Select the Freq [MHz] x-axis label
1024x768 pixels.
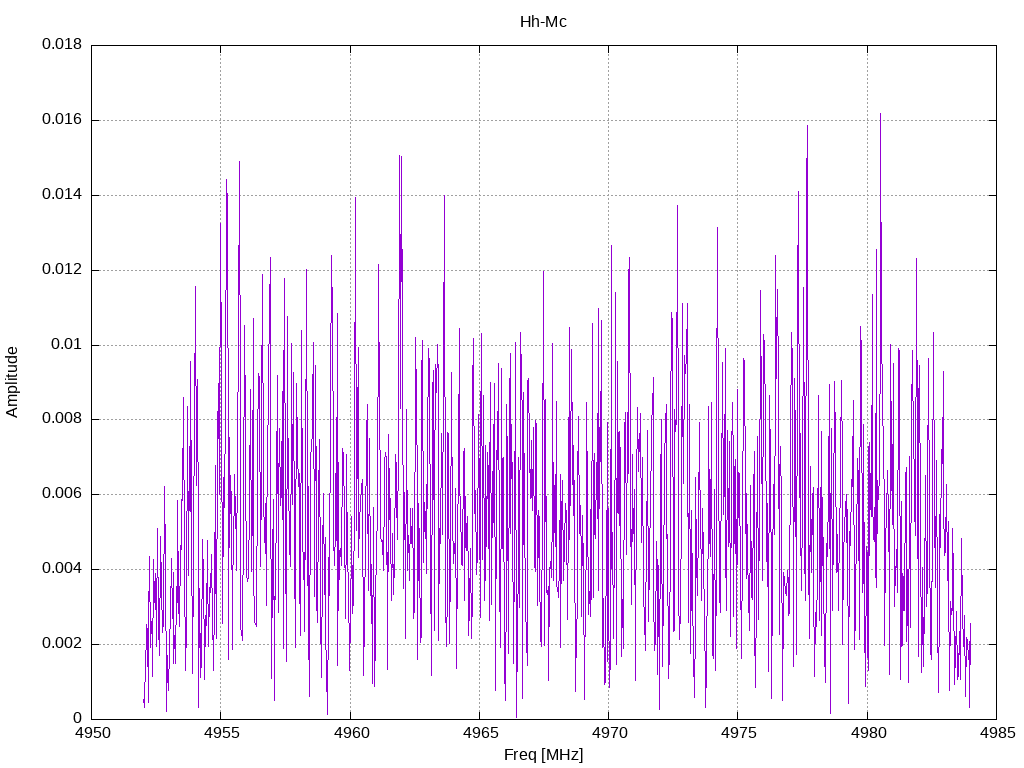coord(543,755)
